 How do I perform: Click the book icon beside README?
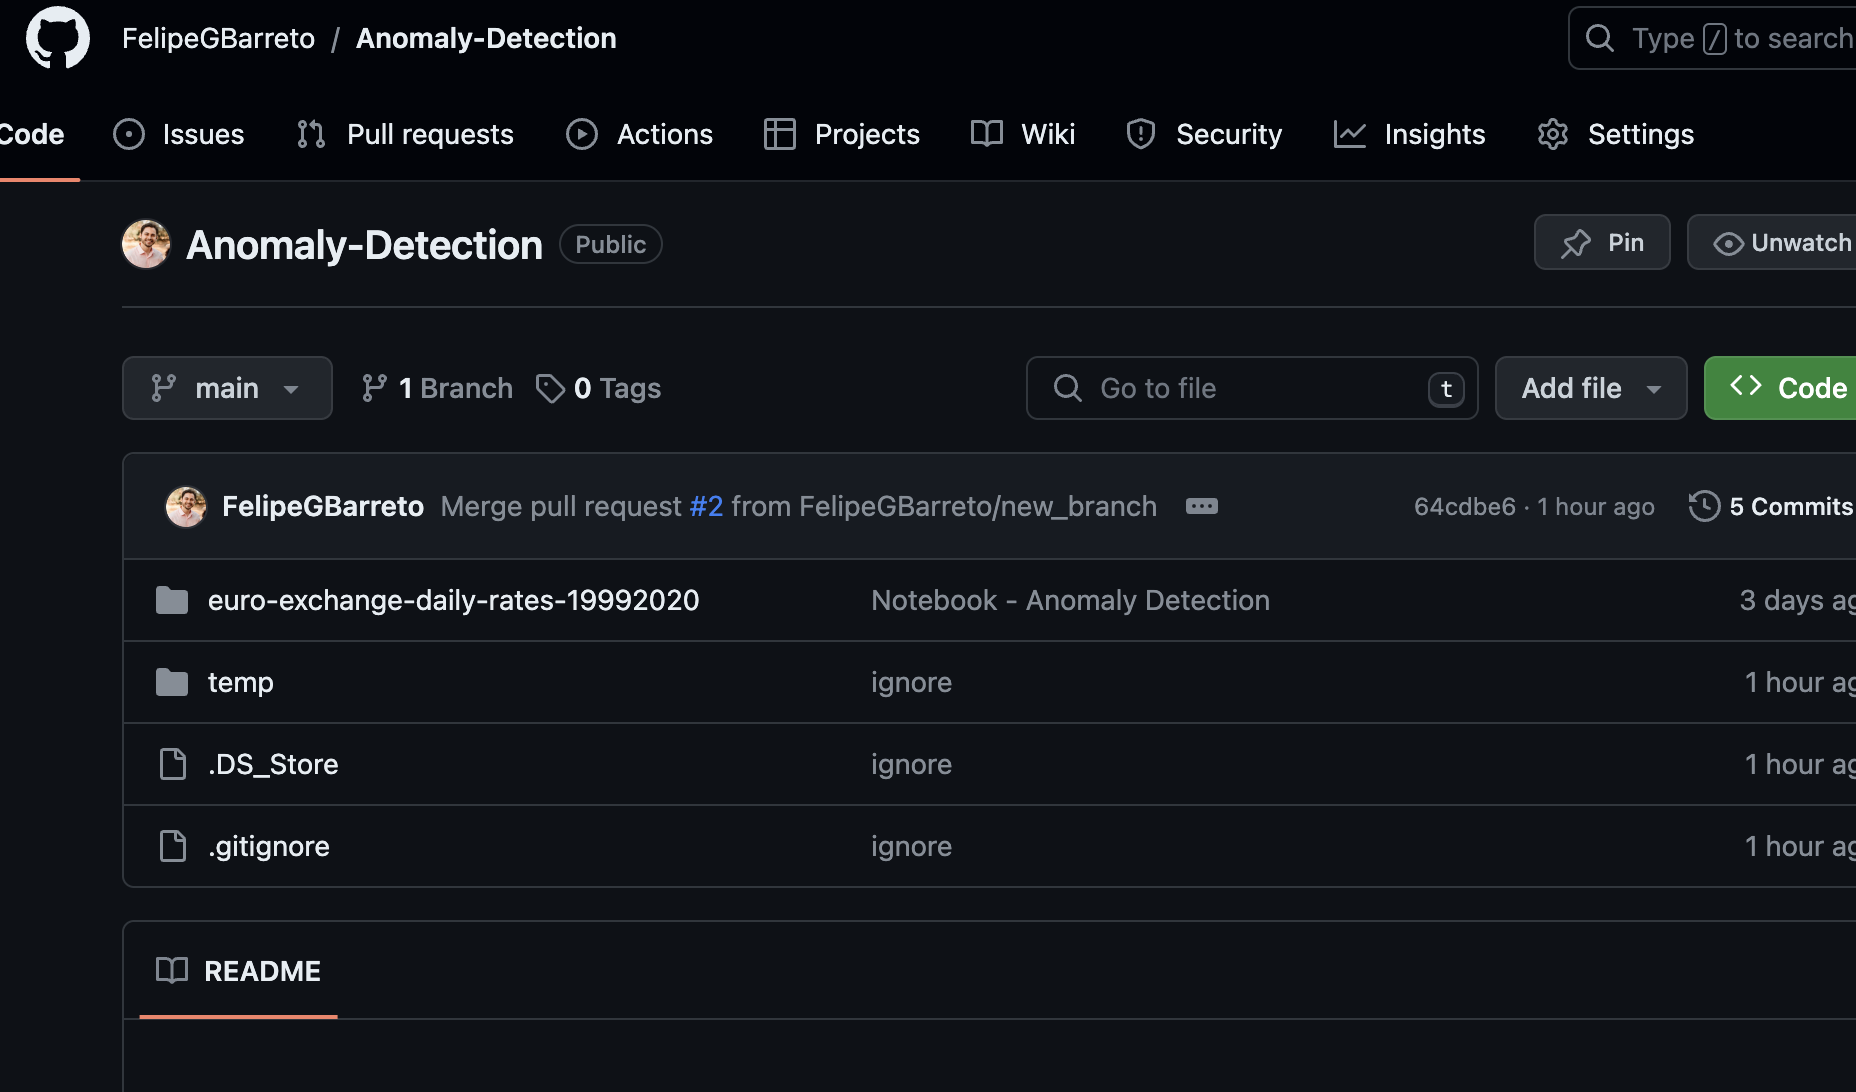[172, 970]
